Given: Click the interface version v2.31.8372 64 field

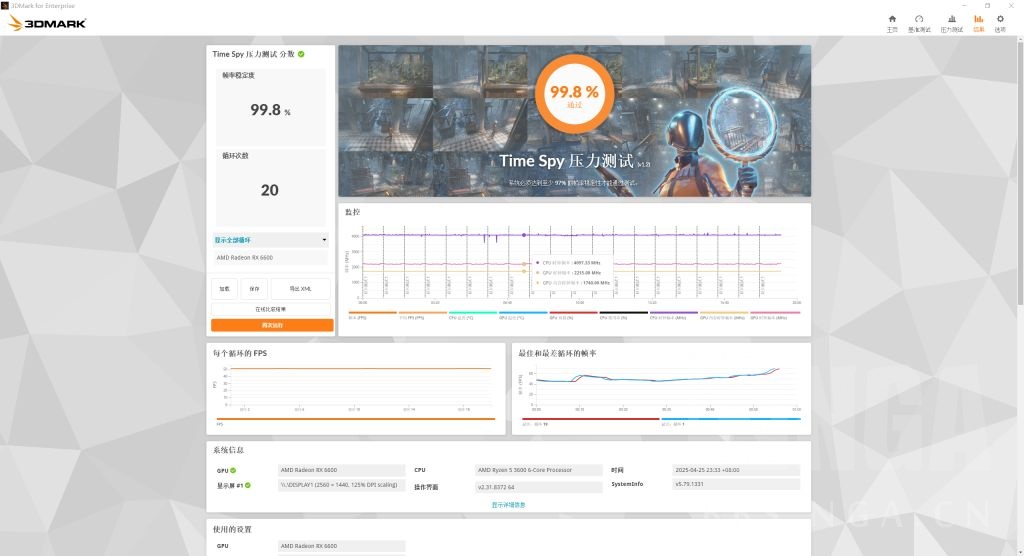Looking at the screenshot, I should click(539, 487).
